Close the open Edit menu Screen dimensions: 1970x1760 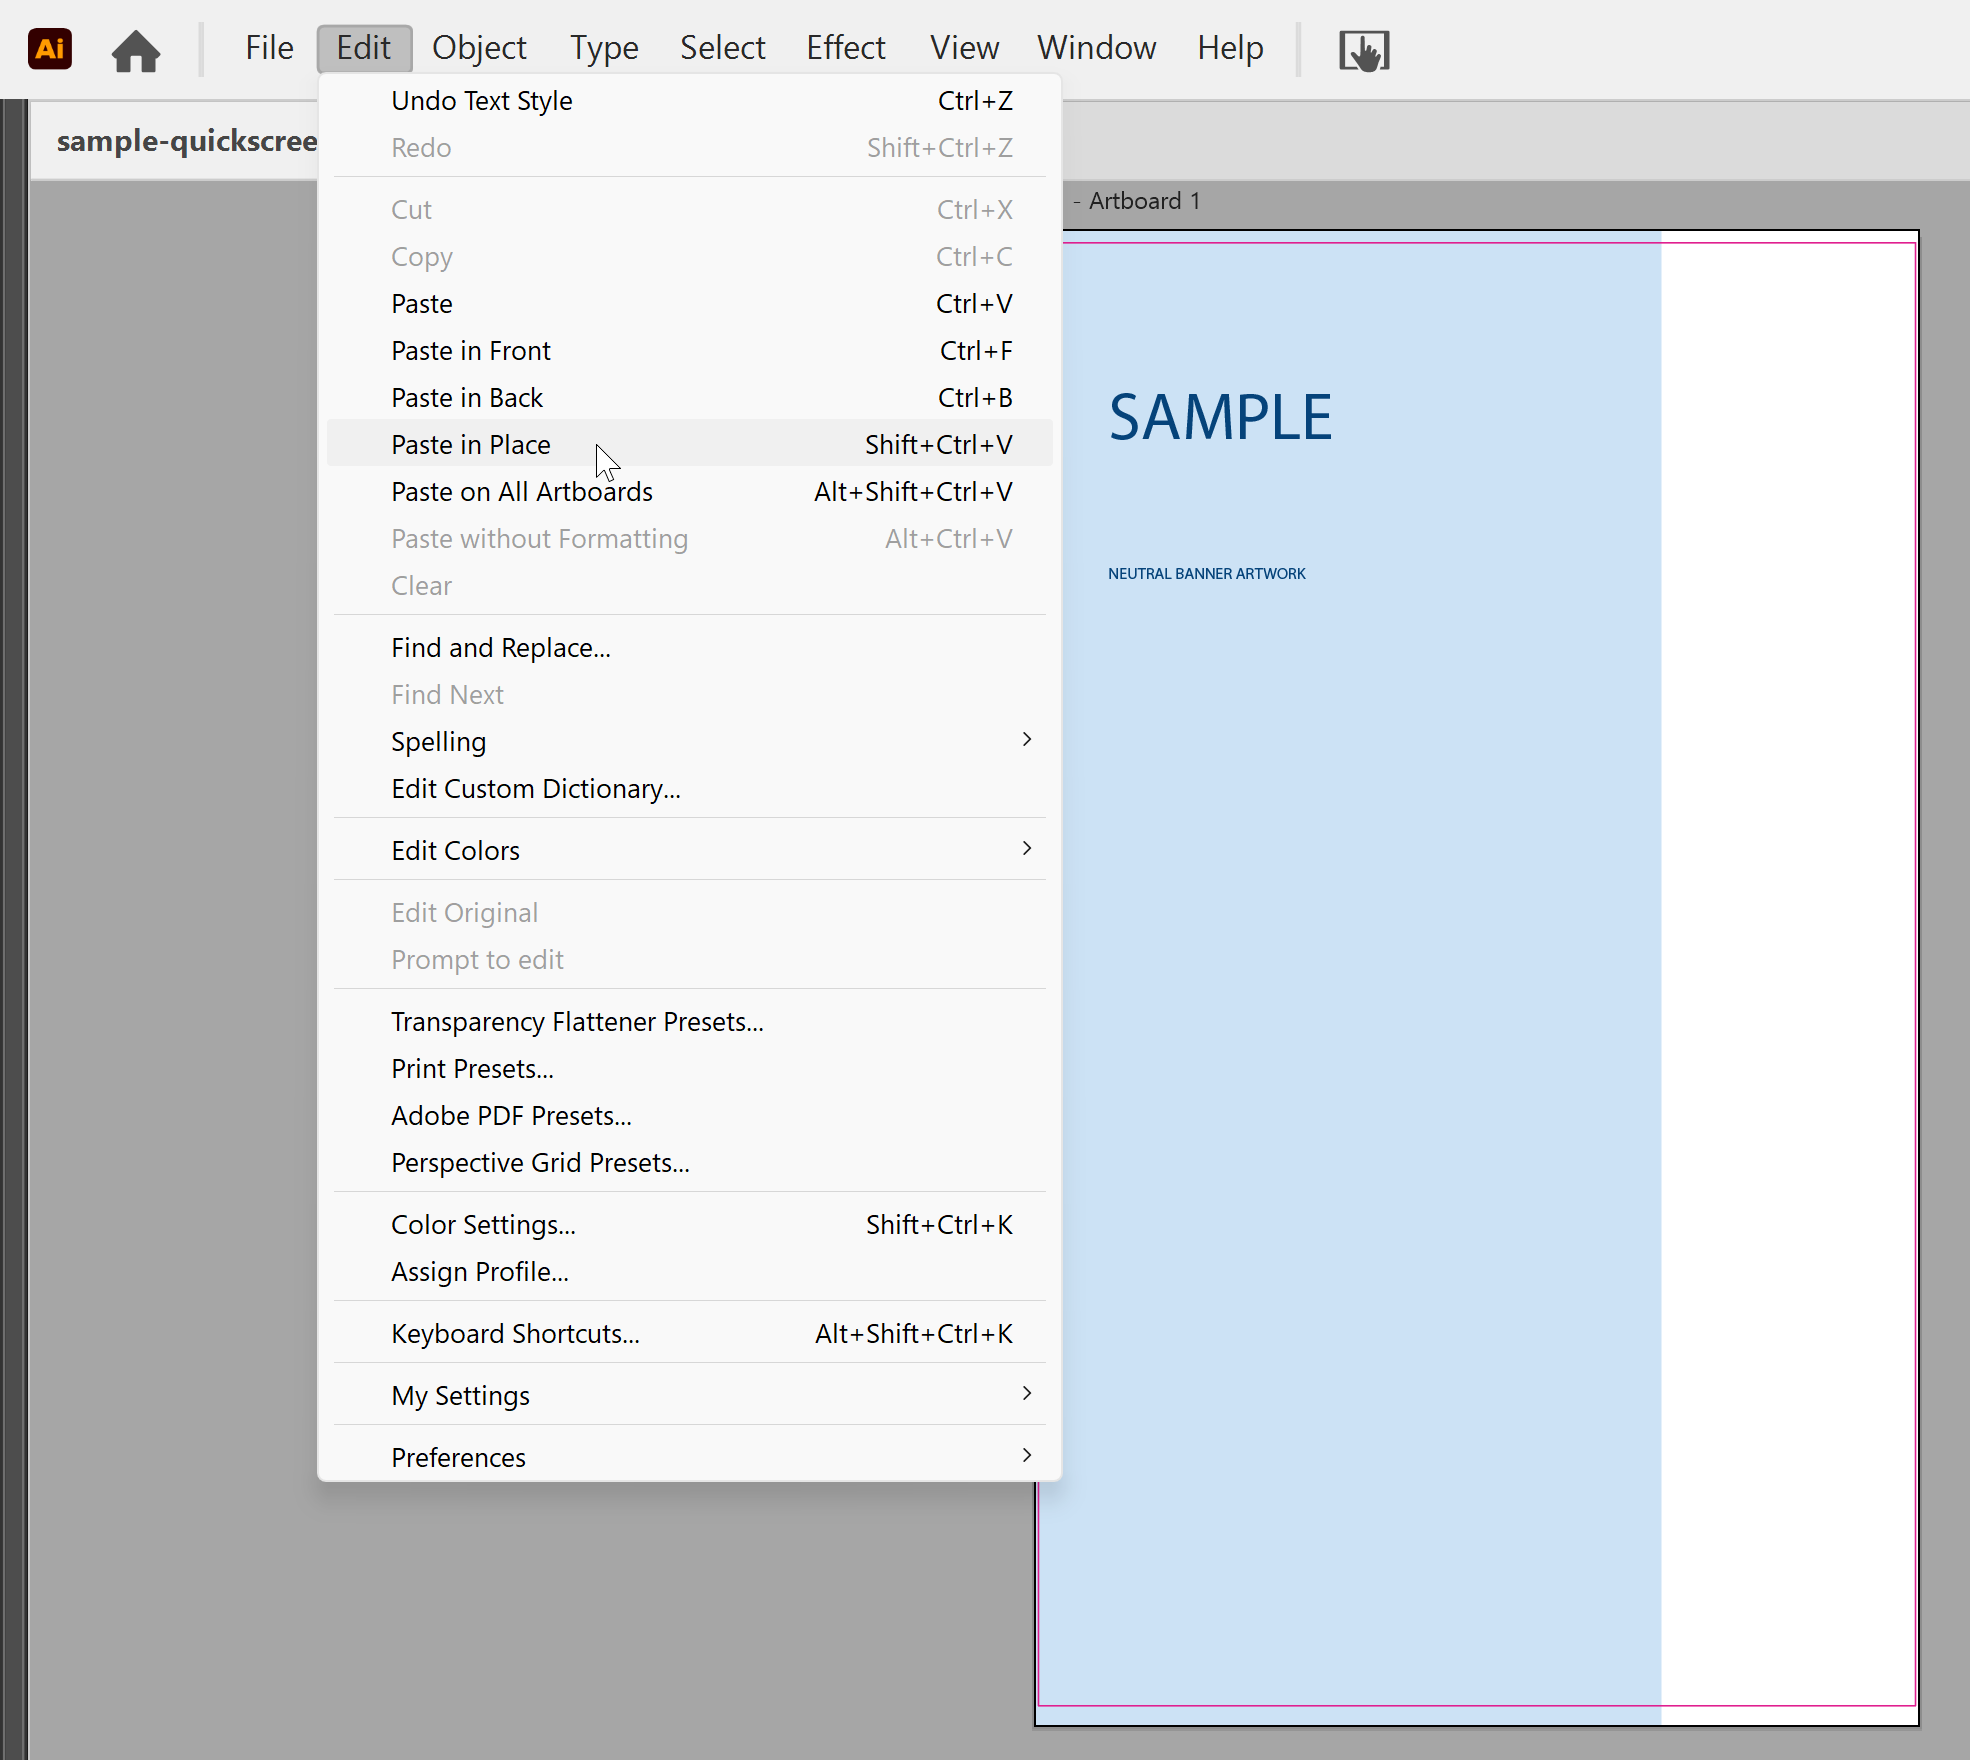point(364,48)
